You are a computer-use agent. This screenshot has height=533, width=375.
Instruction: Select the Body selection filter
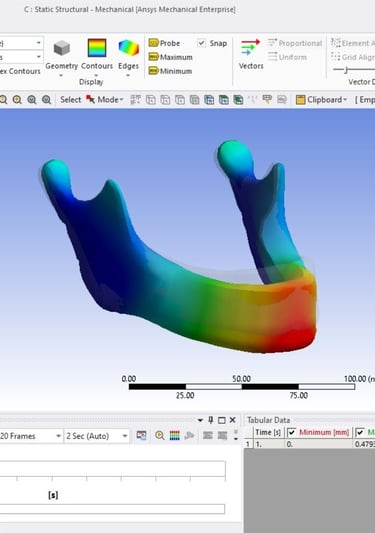[x=194, y=100]
